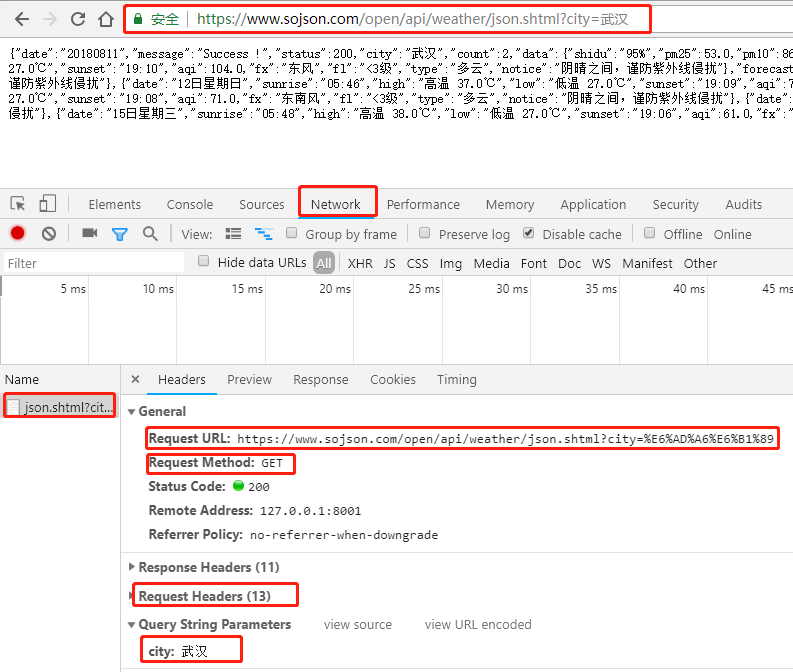
Task: Stop recording network log red button
Action: click(18, 233)
